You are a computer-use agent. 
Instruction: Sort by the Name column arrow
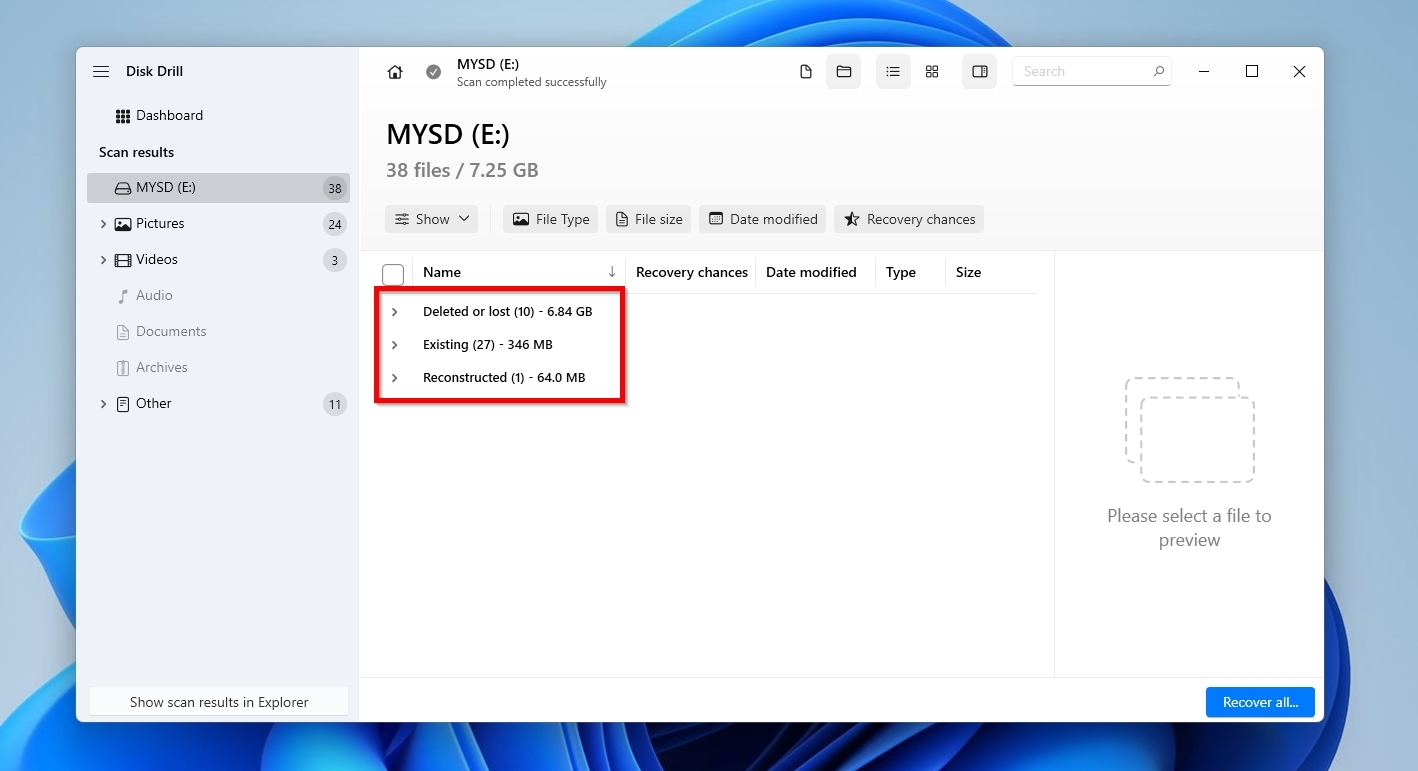point(612,272)
